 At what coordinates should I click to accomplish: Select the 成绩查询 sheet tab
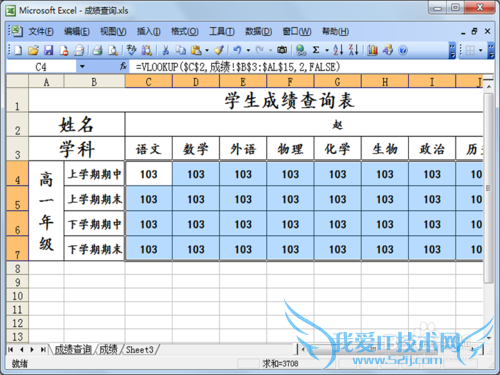pos(72,349)
